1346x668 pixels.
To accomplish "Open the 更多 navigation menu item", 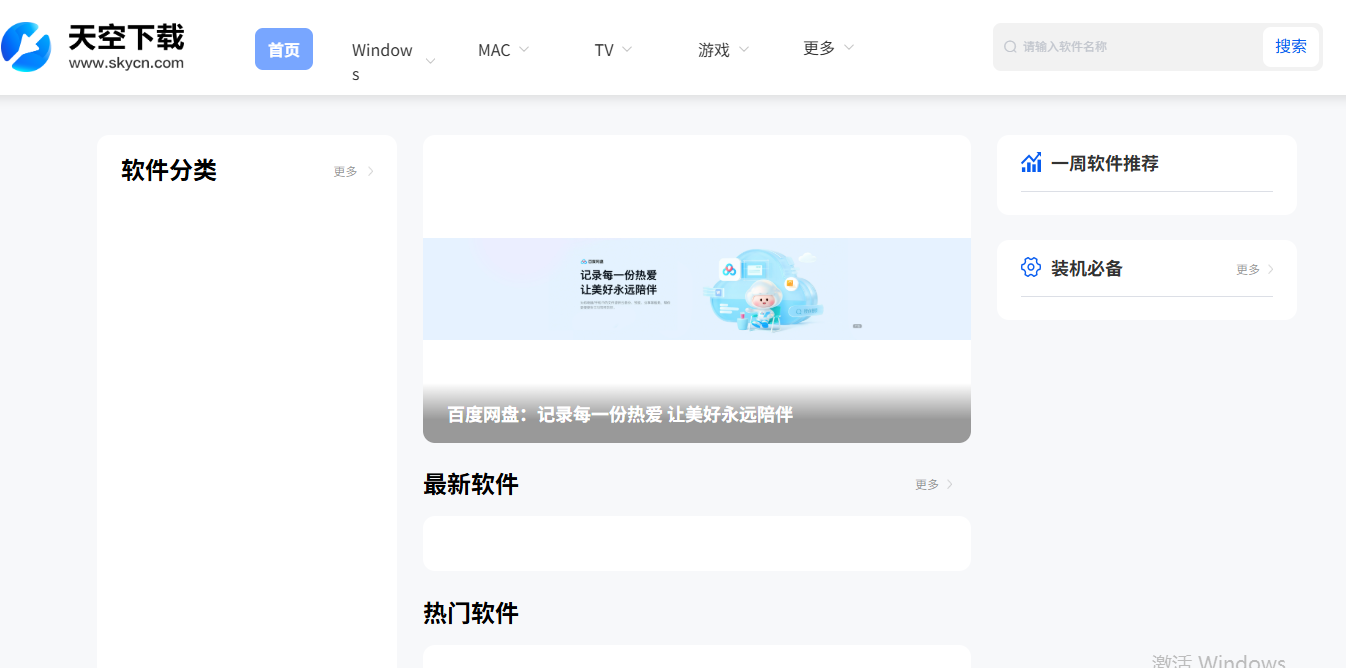I will click(819, 48).
